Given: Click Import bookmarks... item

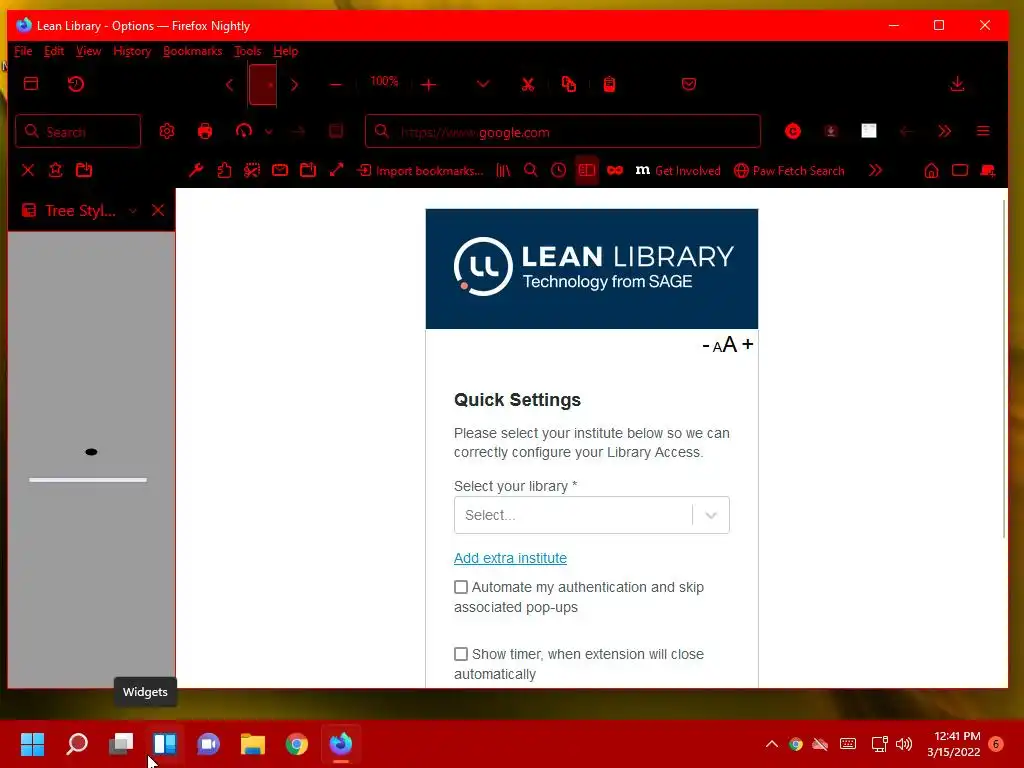Looking at the screenshot, I should coord(421,170).
